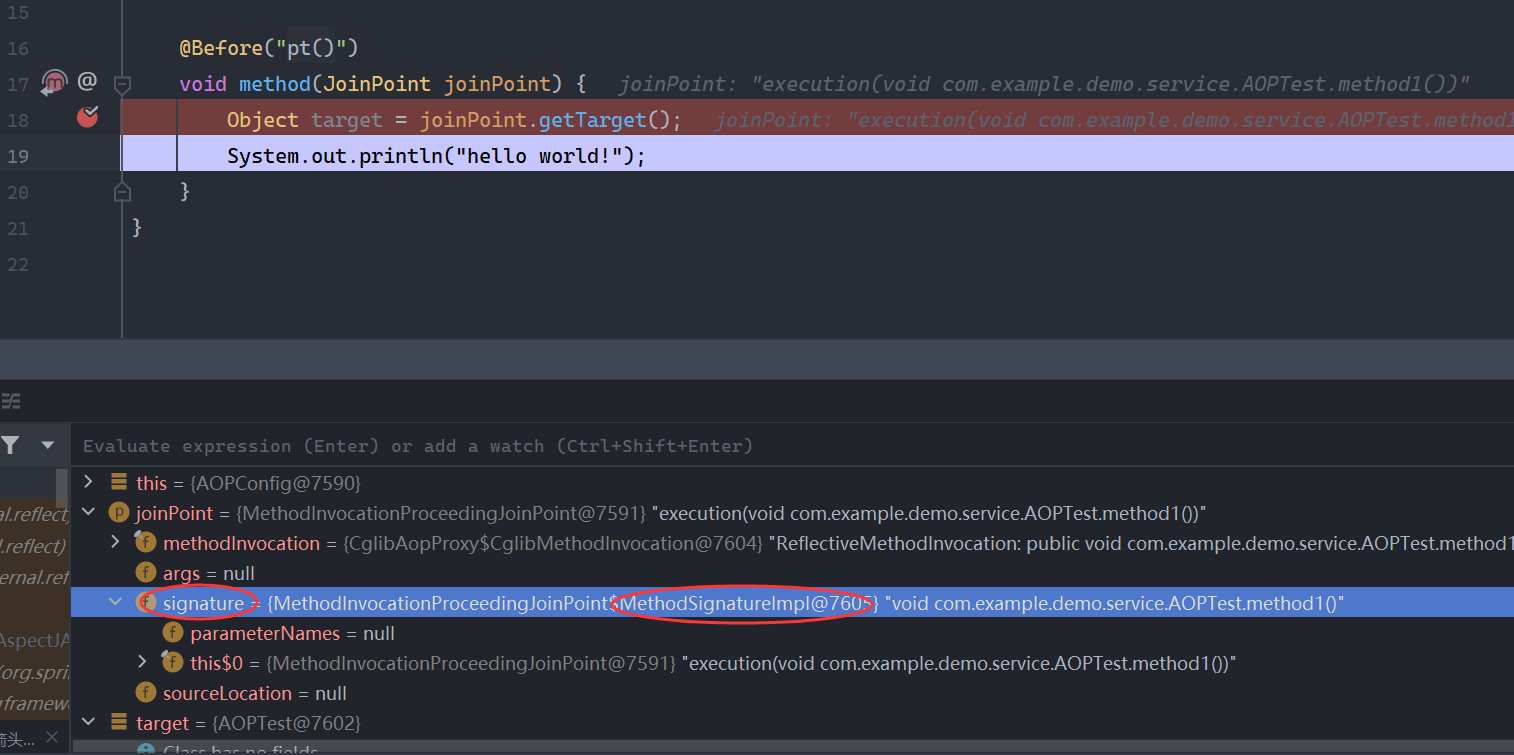Collapse the method fold marker at line 17
The image size is (1514, 755).
(122, 85)
